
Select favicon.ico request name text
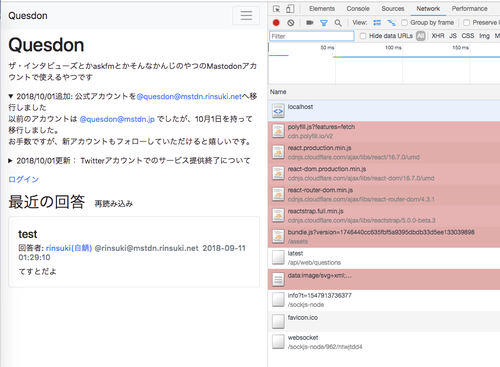(x=303, y=318)
